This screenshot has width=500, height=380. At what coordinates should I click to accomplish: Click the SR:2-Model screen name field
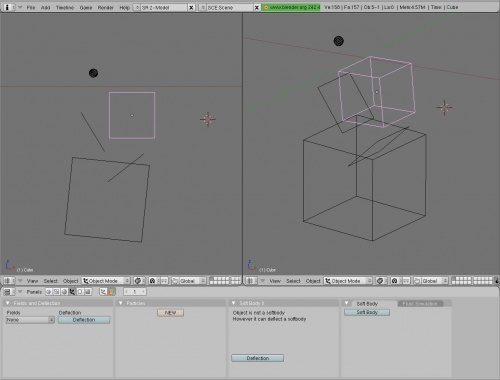pyautogui.click(x=164, y=7)
